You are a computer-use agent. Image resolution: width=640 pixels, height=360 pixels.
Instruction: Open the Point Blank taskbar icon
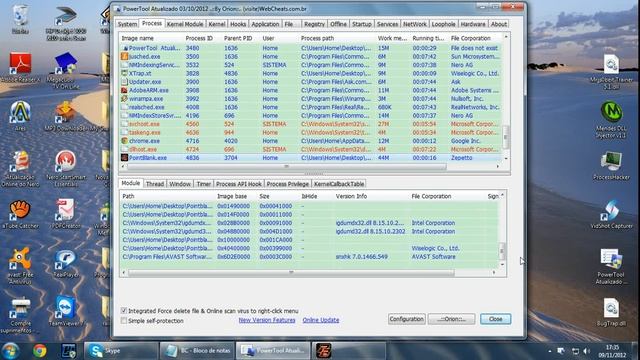(324, 351)
